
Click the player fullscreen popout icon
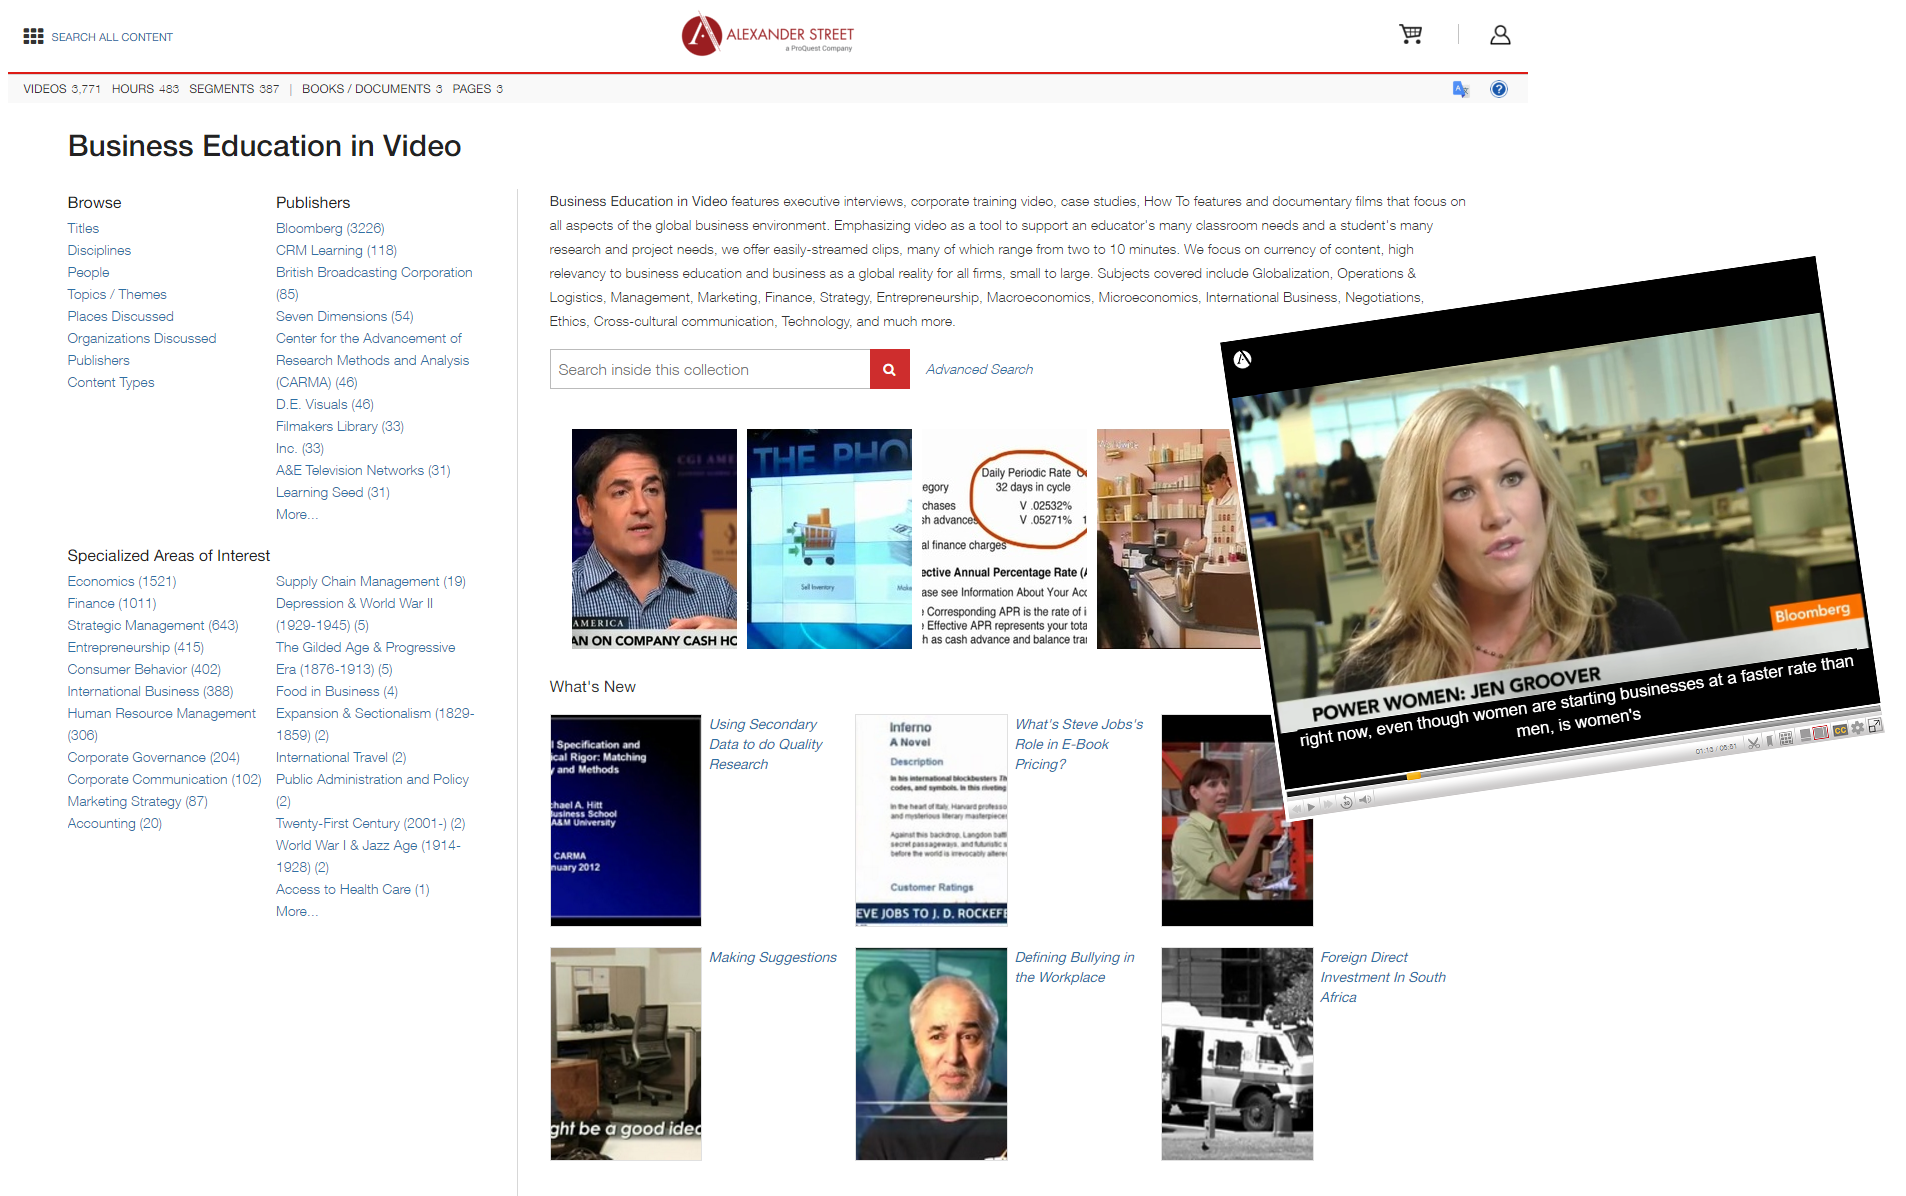(1875, 725)
